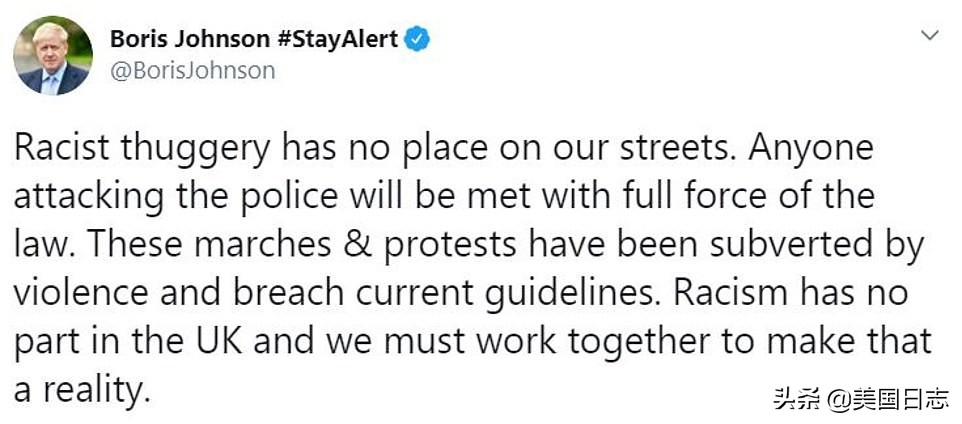Click the #StayAlert hashtag in name

337,40
